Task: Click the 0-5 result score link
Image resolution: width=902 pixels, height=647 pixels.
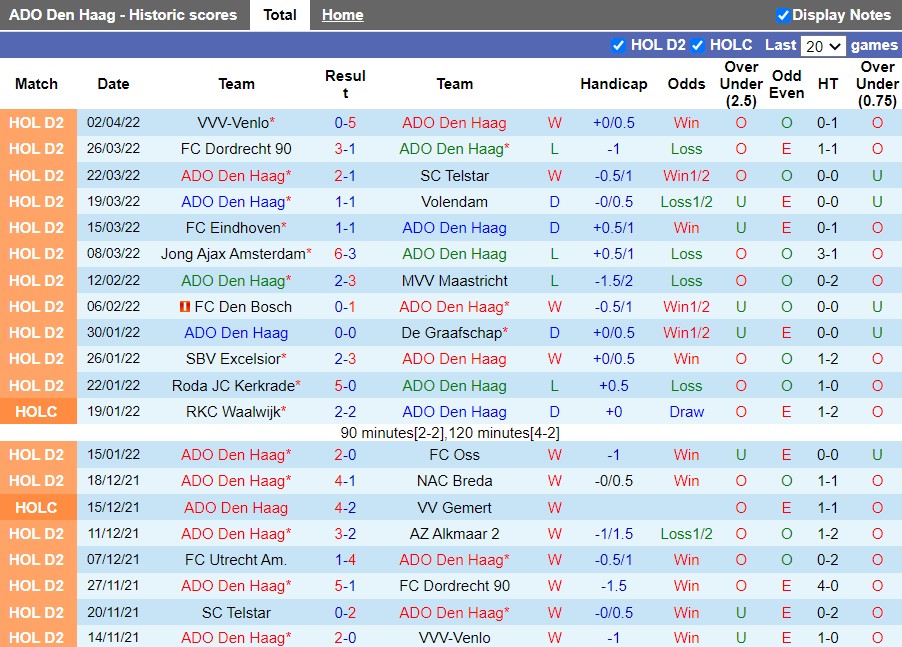Action: click(345, 123)
